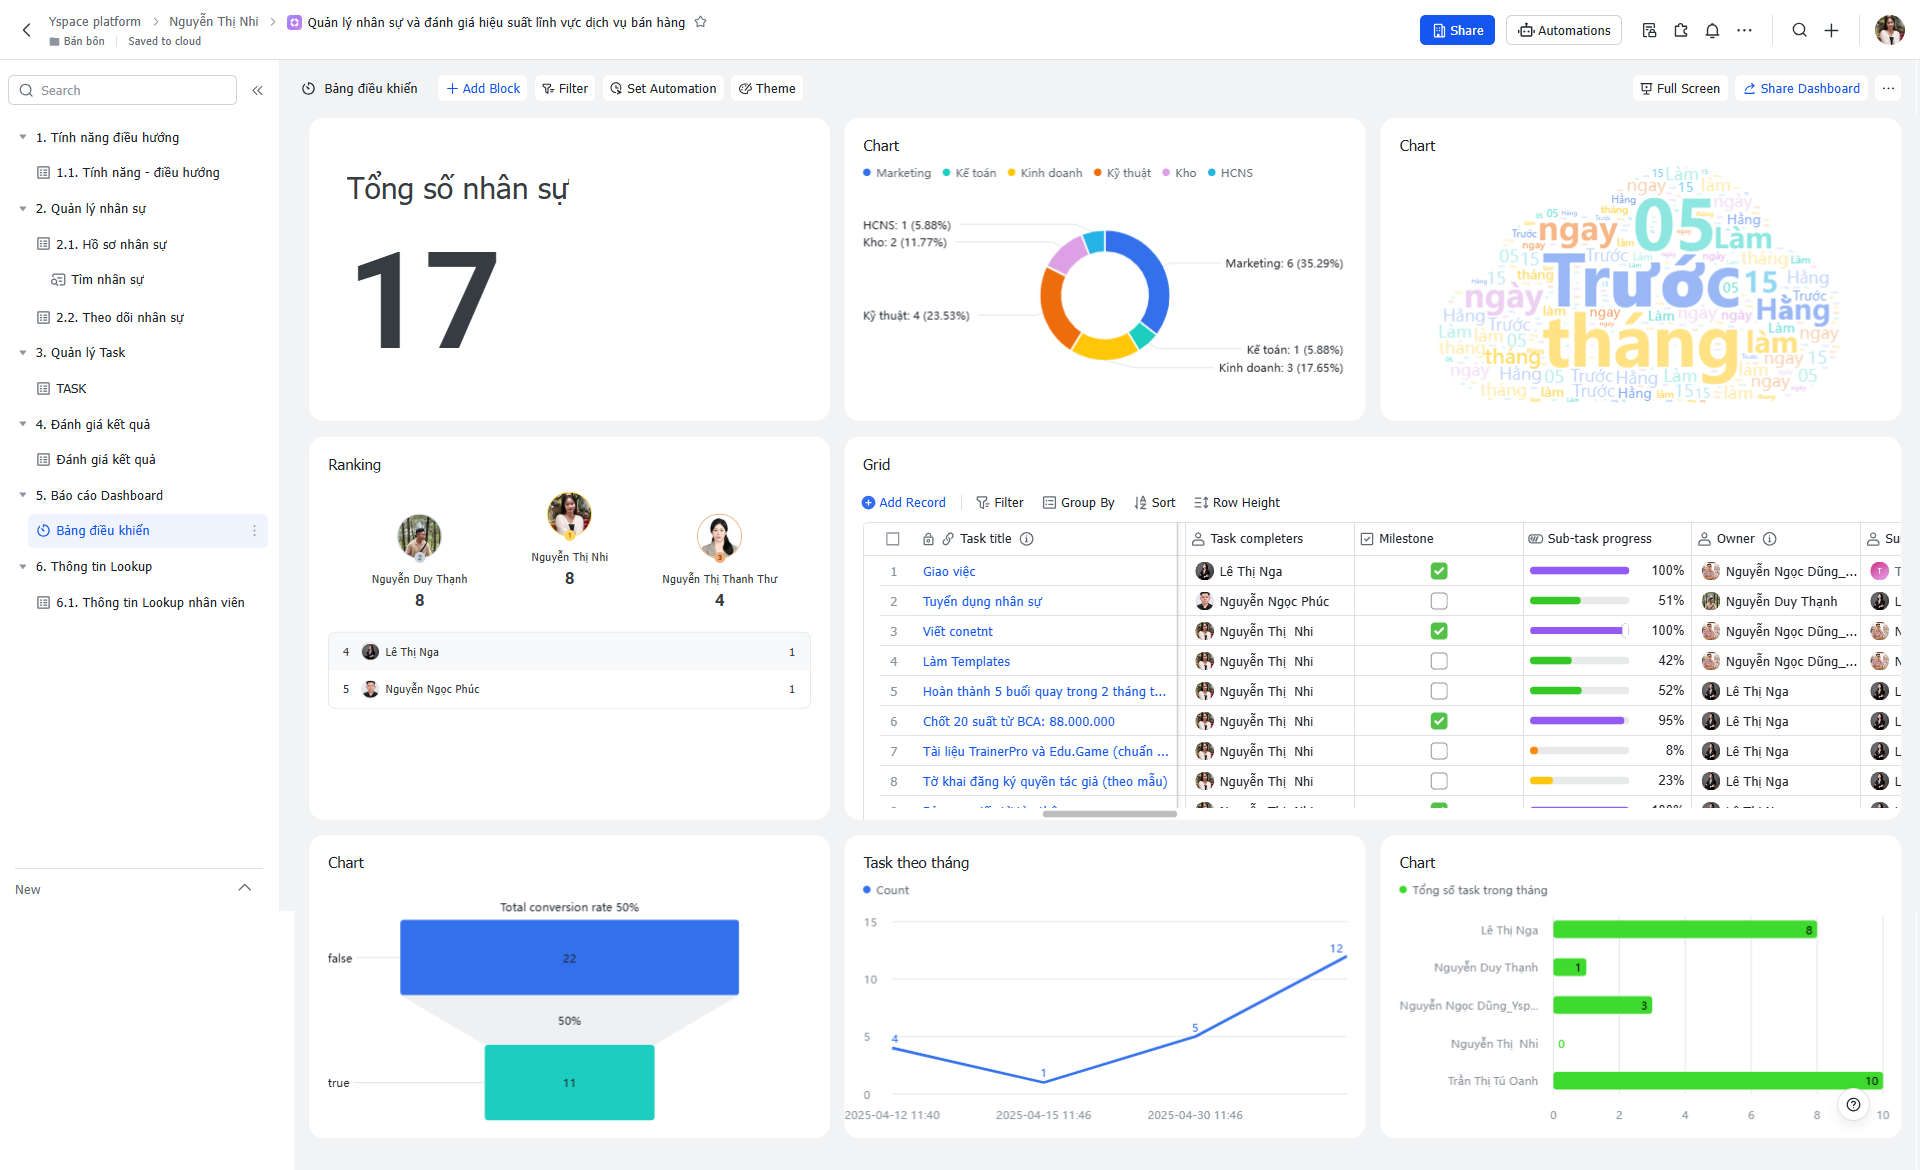Collapse 4. Đánh giá kết quả section
1920x1170 pixels.
[23, 424]
